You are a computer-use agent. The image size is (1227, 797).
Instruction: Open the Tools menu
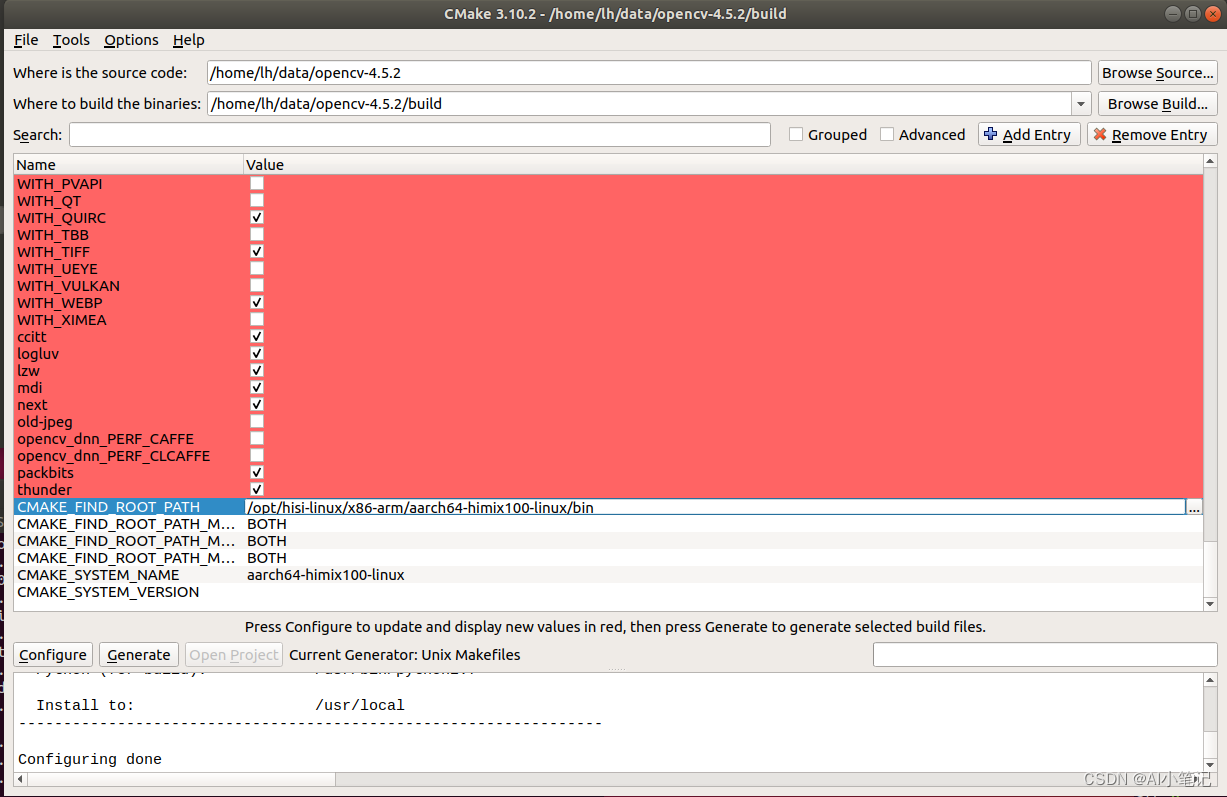pyautogui.click(x=71, y=40)
